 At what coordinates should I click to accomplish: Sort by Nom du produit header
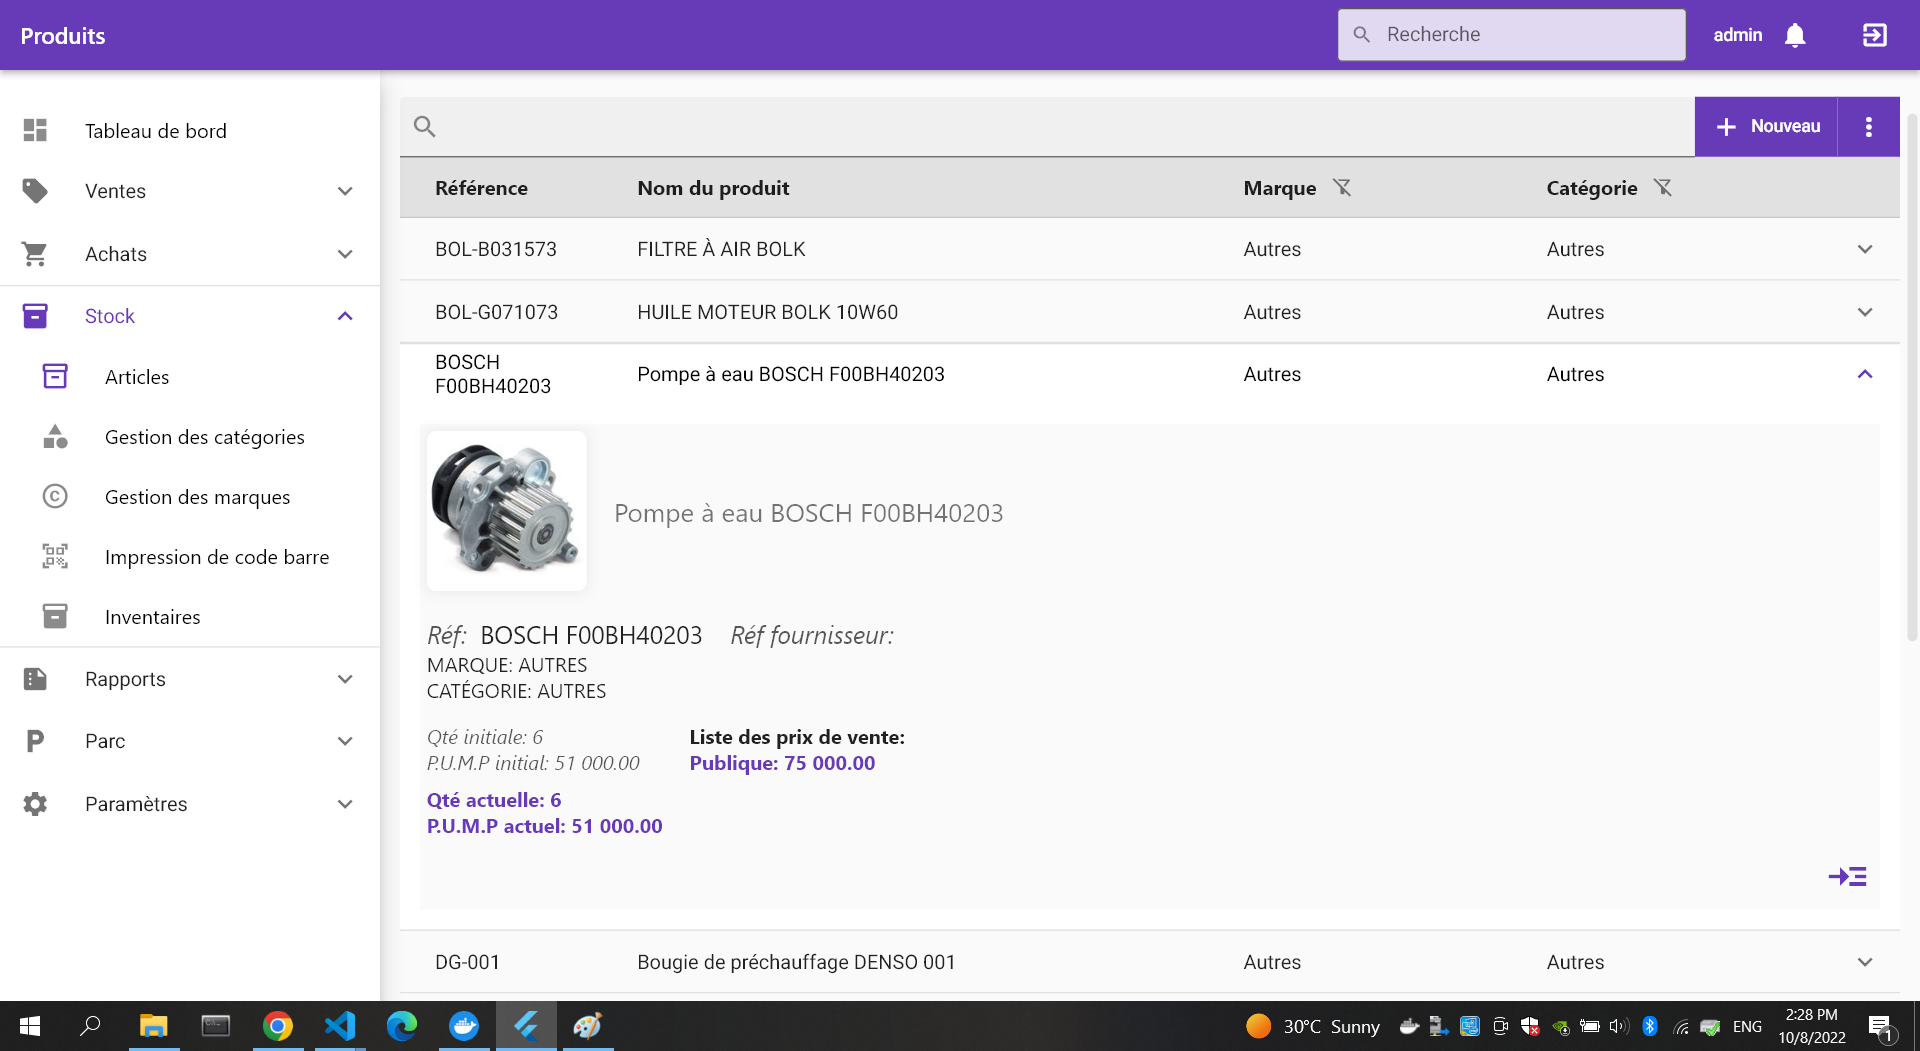point(713,188)
